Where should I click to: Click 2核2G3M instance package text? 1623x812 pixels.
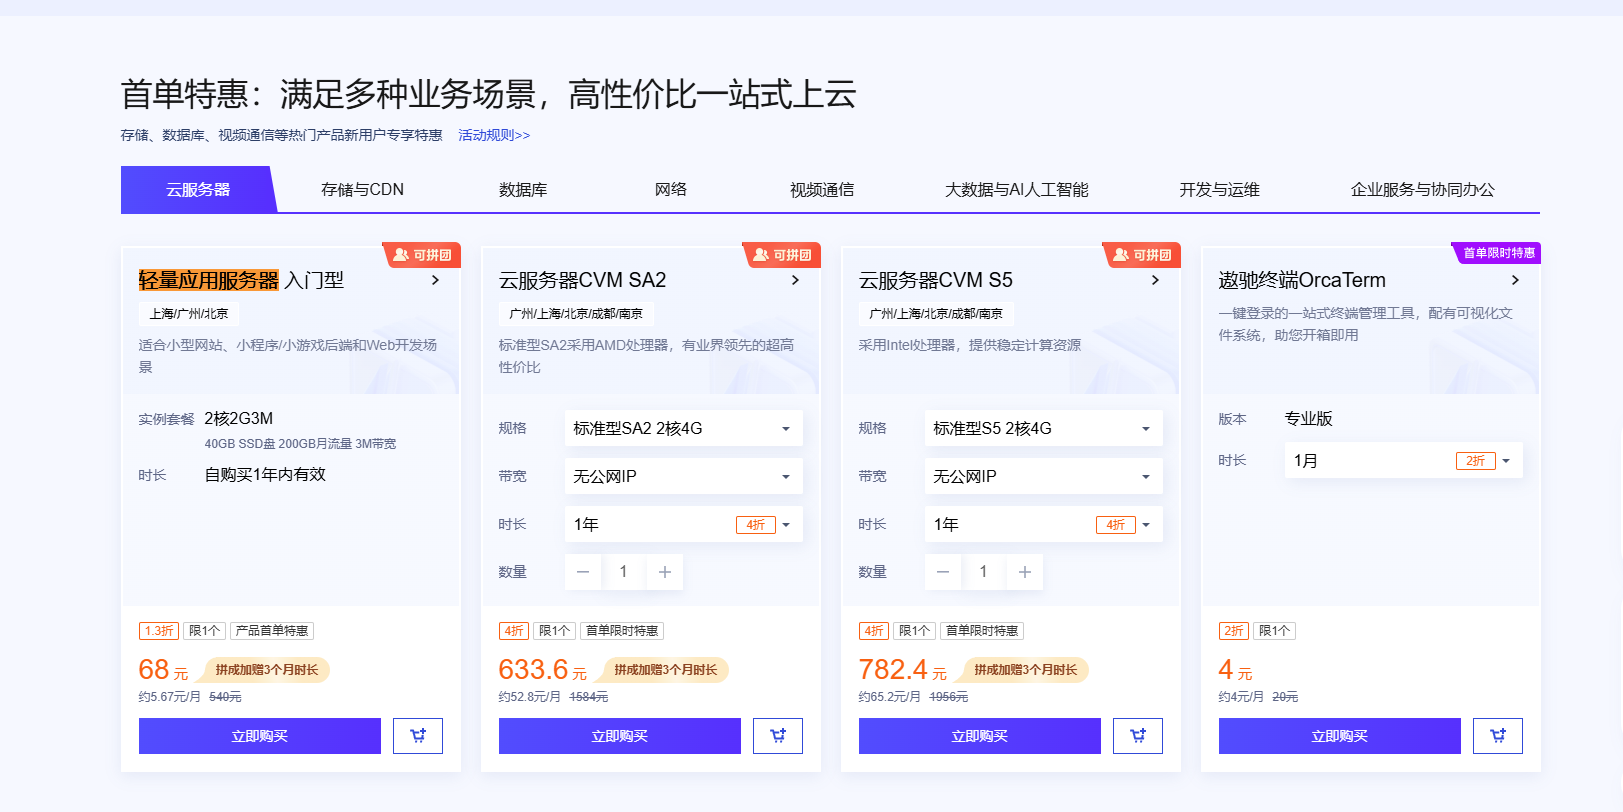click(x=239, y=419)
